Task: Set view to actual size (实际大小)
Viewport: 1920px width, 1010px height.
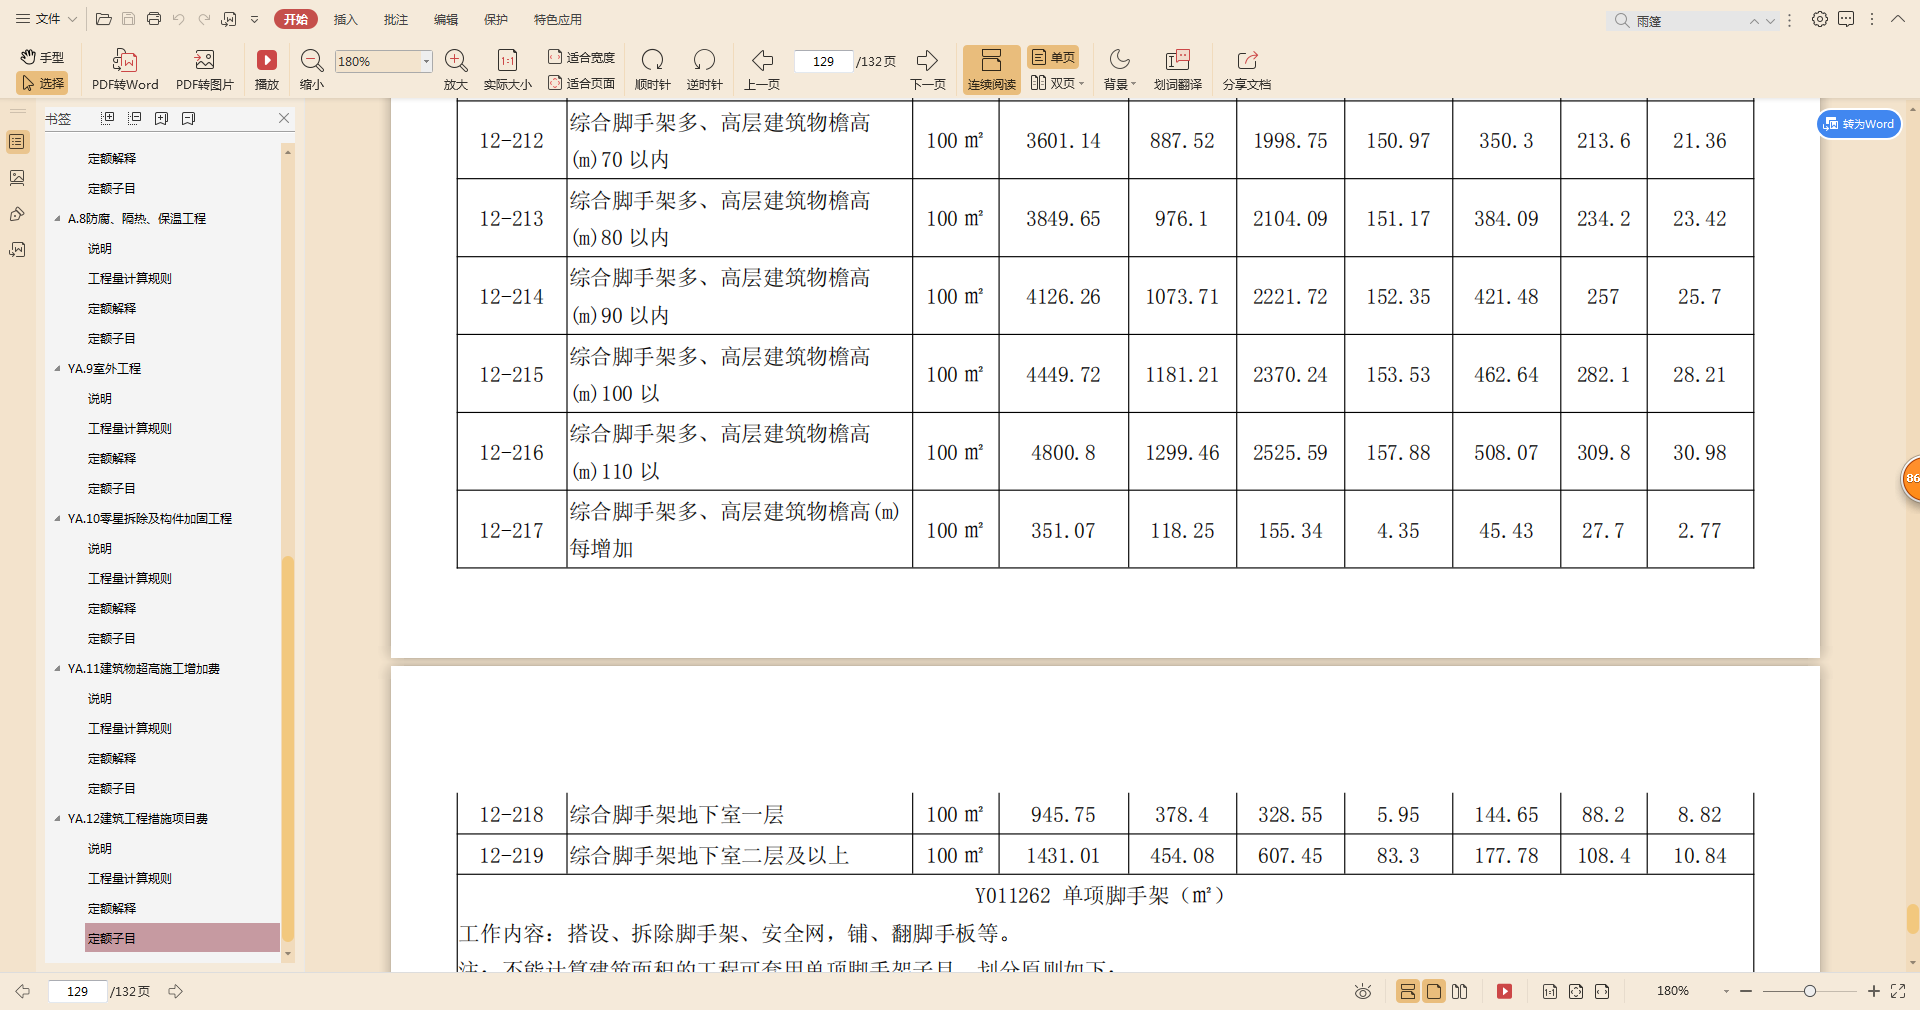Action: pyautogui.click(x=508, y=69)
